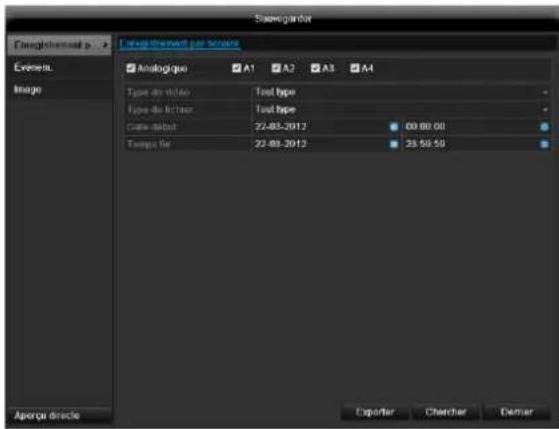559x429 pixels.
Task: Open the start date calendar picker icon
Action: [393, 127]
